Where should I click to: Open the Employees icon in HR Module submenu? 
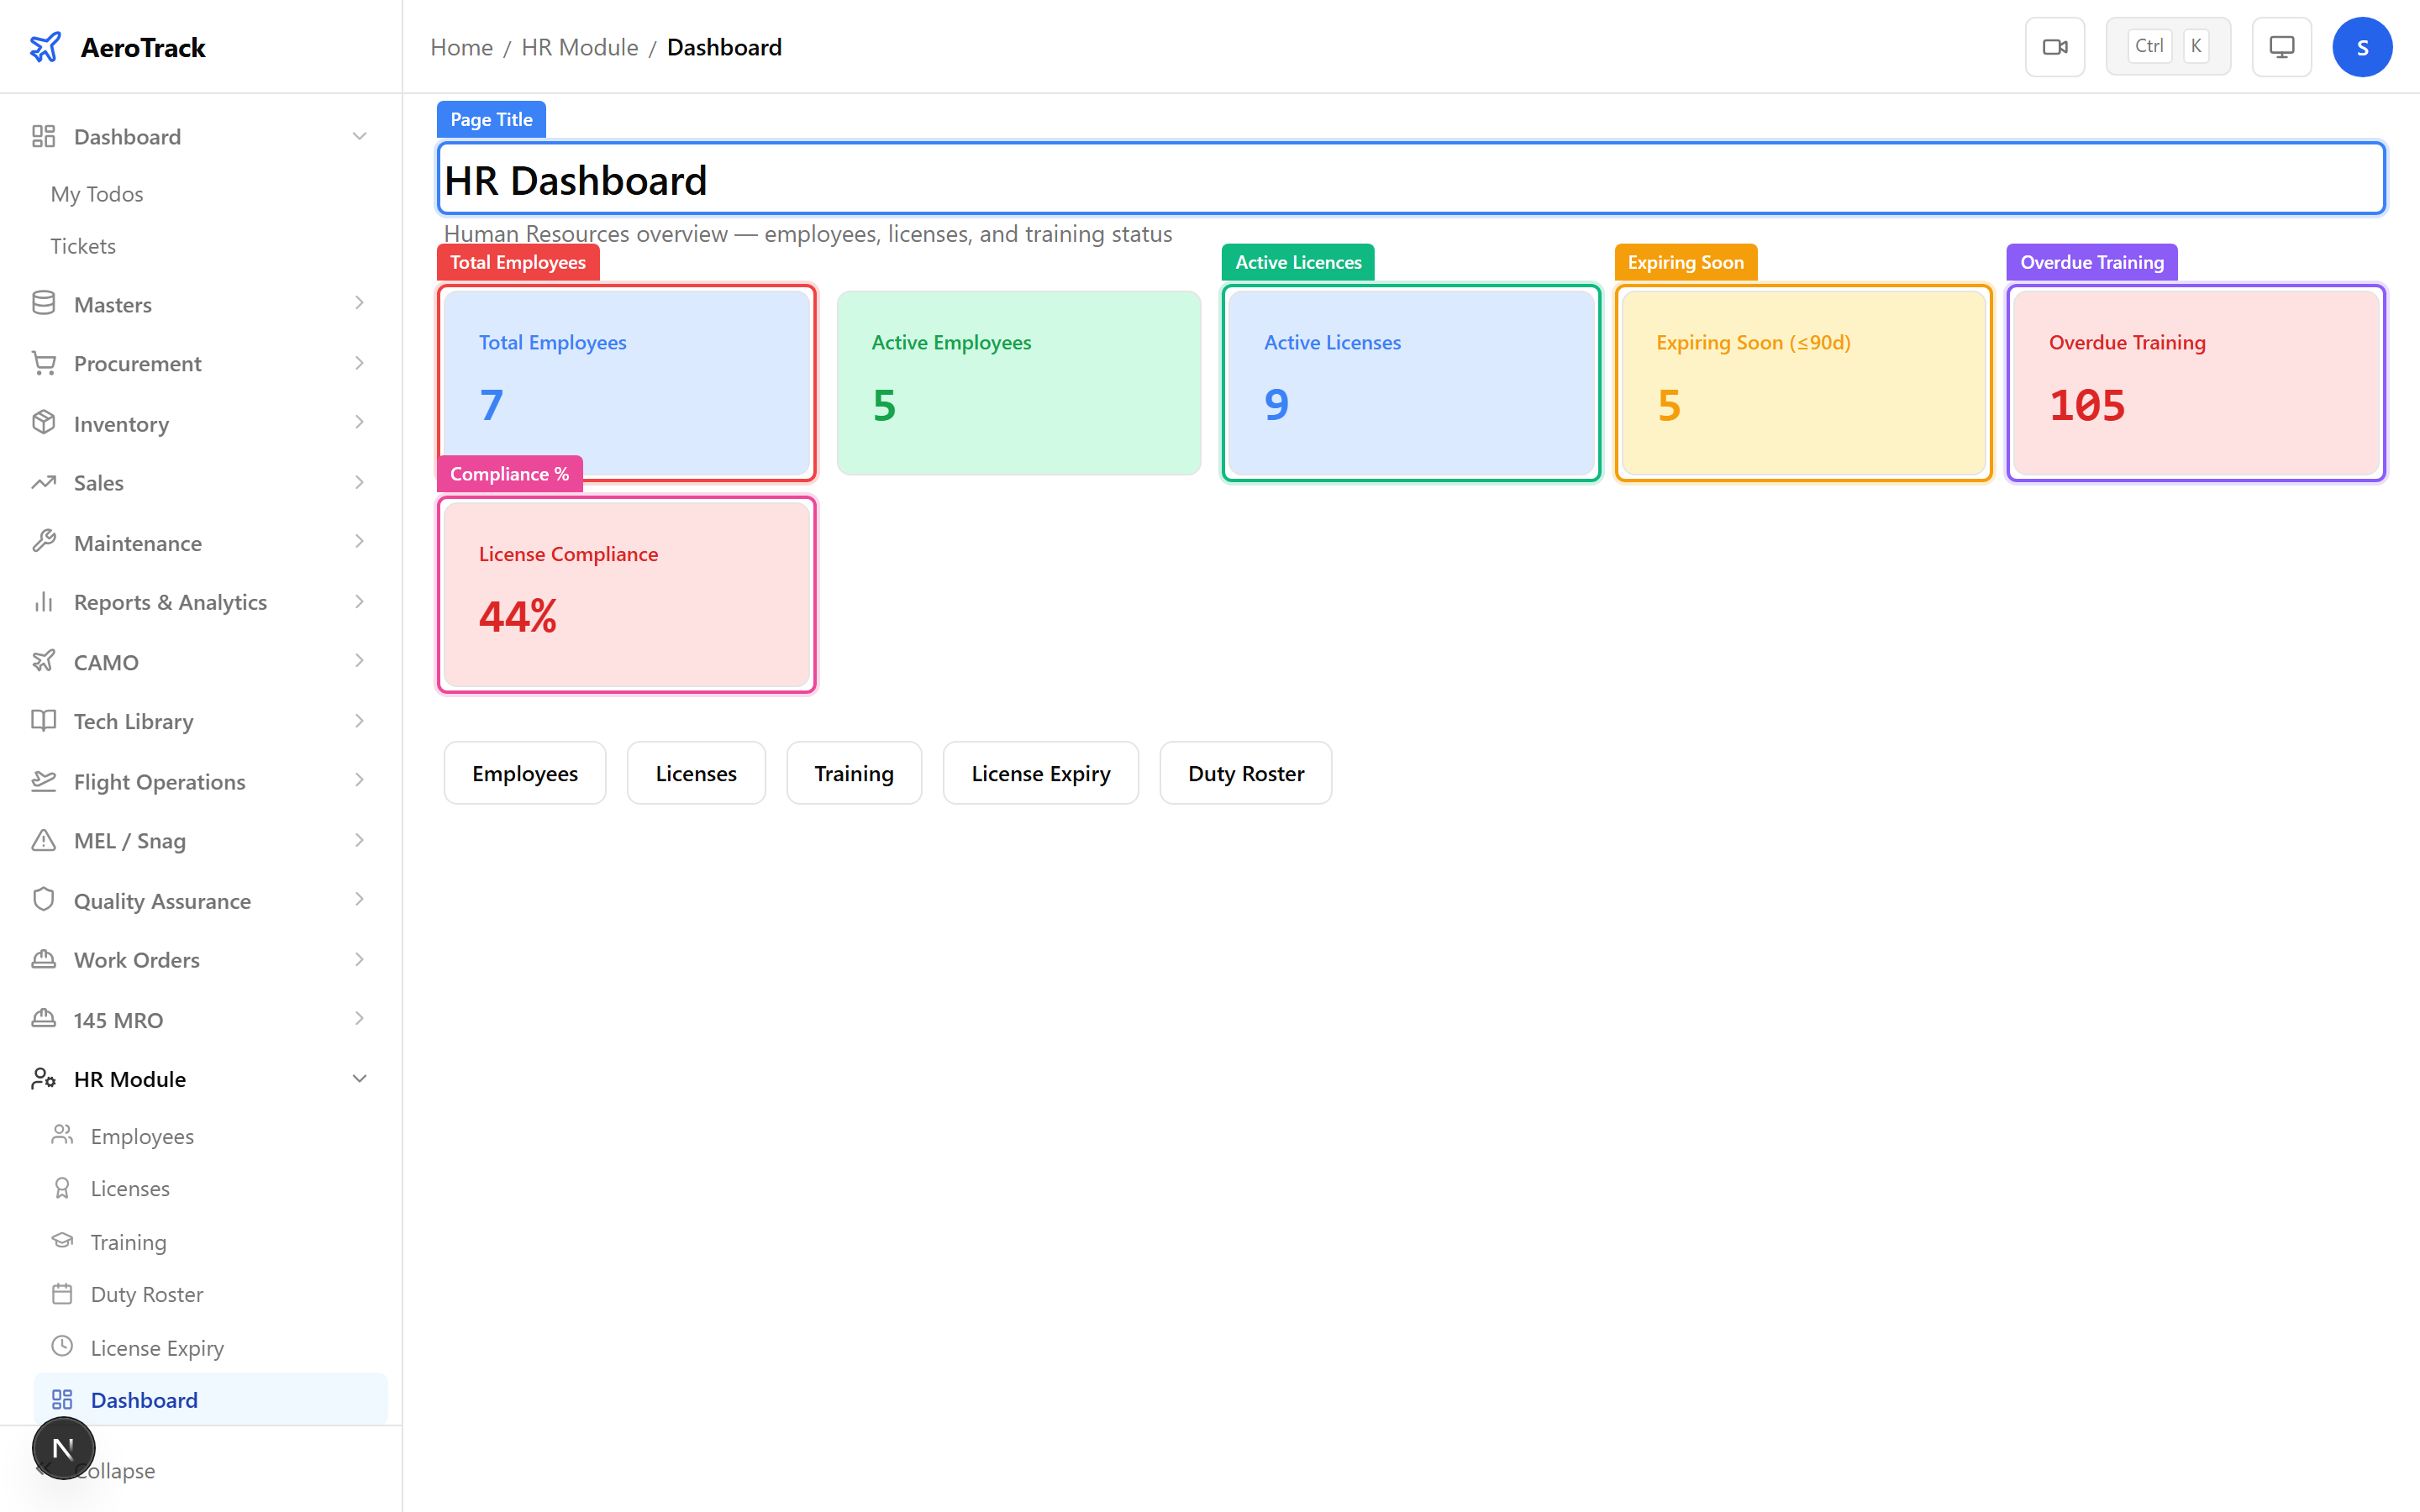point(63,1135)
